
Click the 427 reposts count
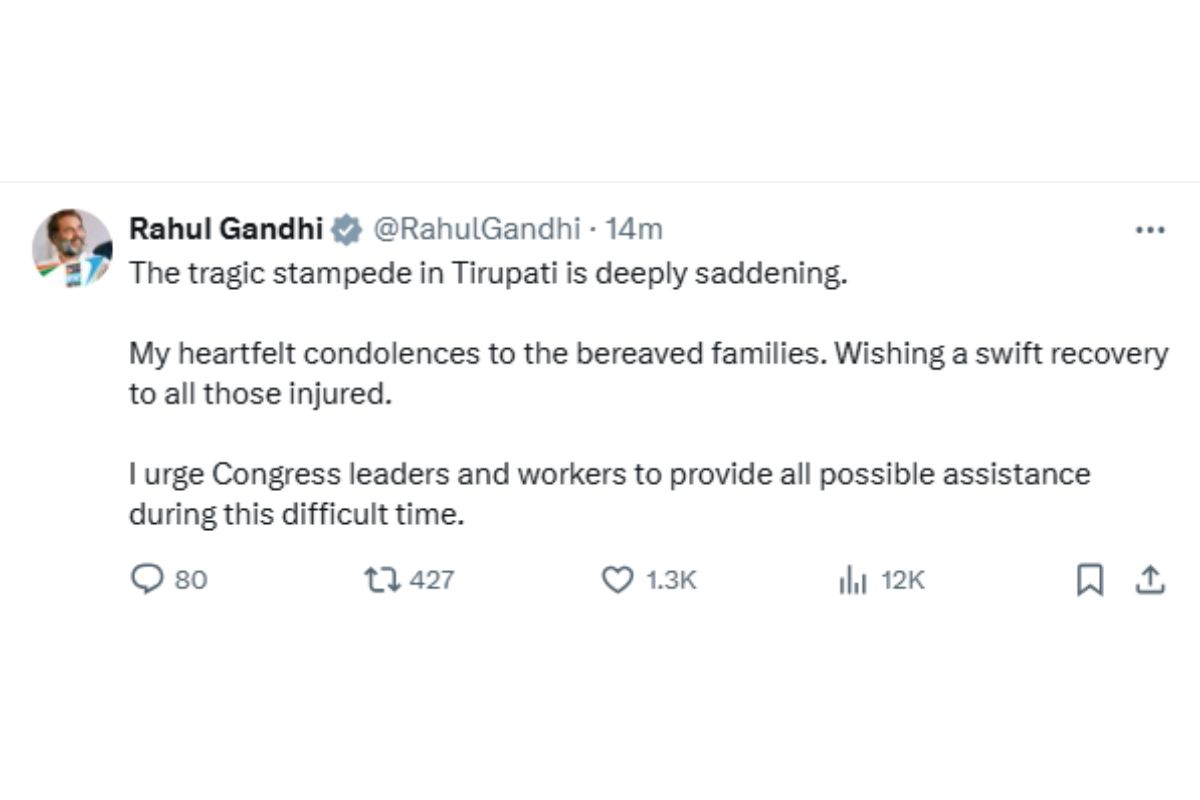coord(431,580)
